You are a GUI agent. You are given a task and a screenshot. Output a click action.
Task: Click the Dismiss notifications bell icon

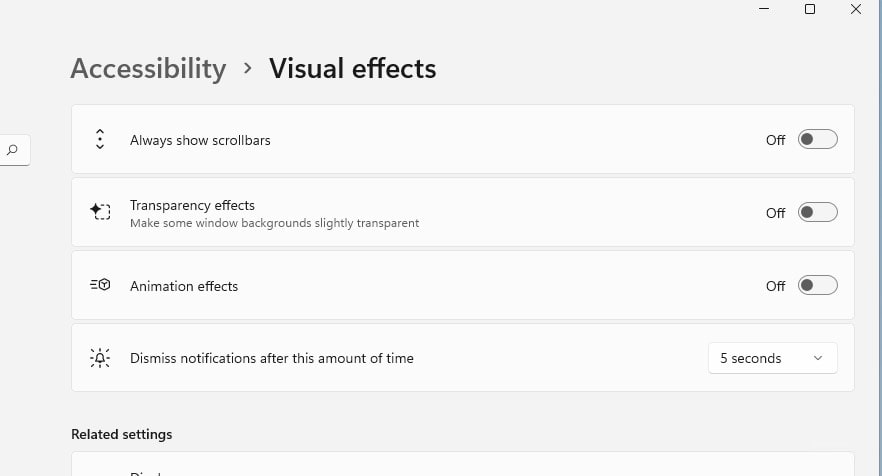click(100, 358)
